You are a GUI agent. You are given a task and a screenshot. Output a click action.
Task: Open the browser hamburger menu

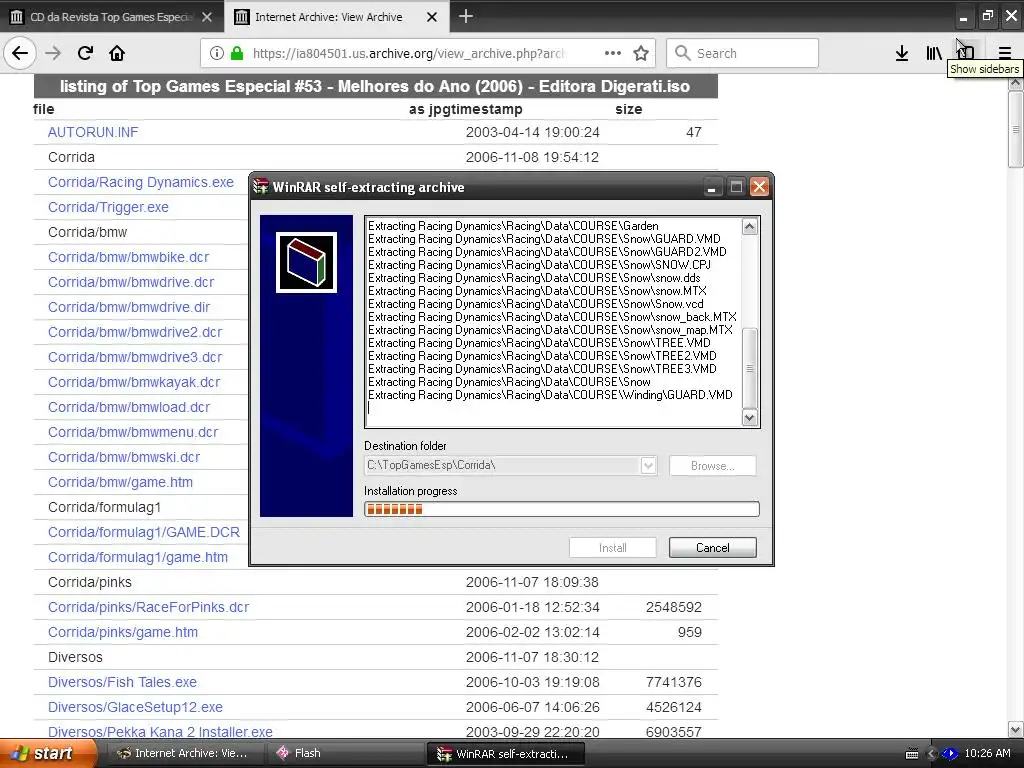(1004, 53)
